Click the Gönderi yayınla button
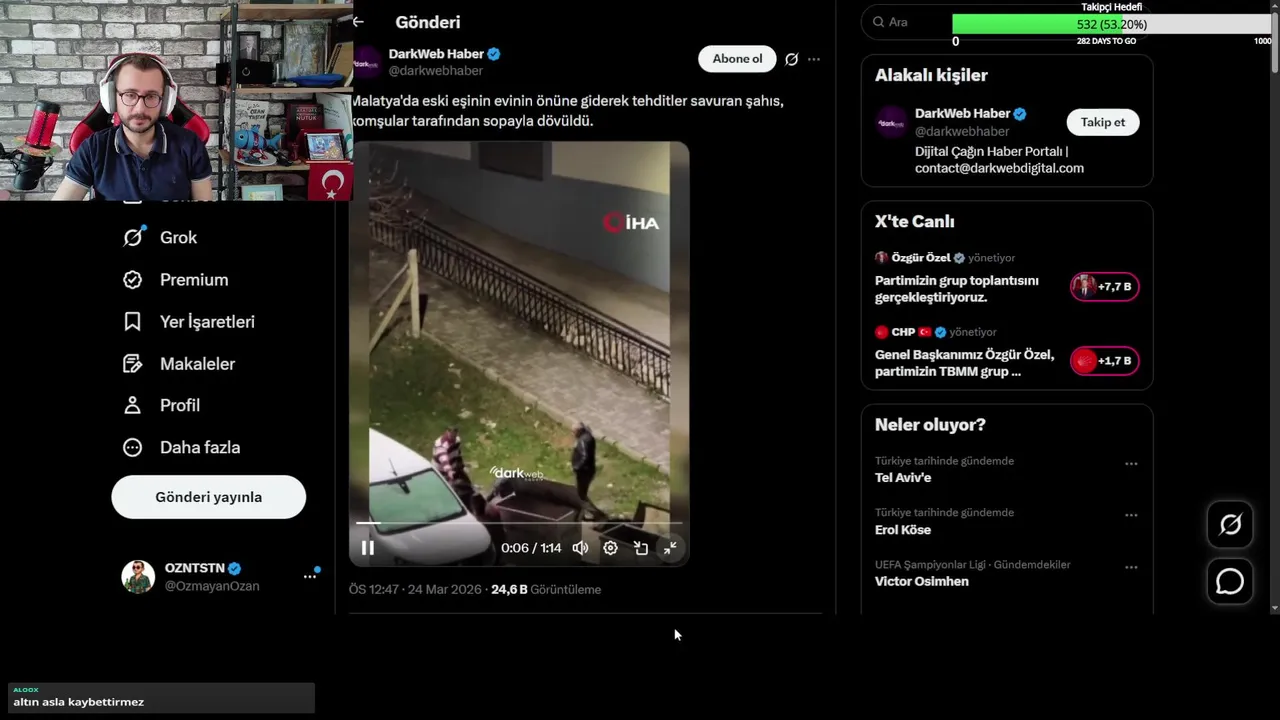This screenshot has height=720, width=1280. [208, 497]
